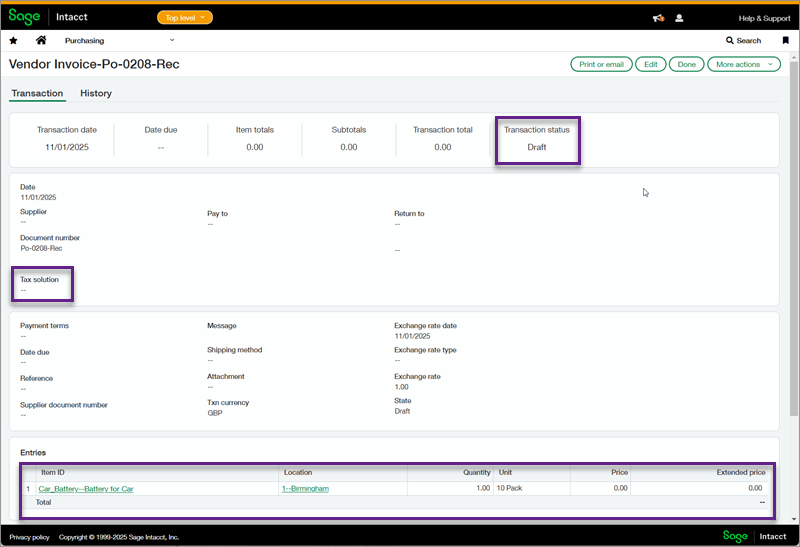The image size is (800, 547).
Task: Expand the Top level entity dropdown
Action: [185, 18]
